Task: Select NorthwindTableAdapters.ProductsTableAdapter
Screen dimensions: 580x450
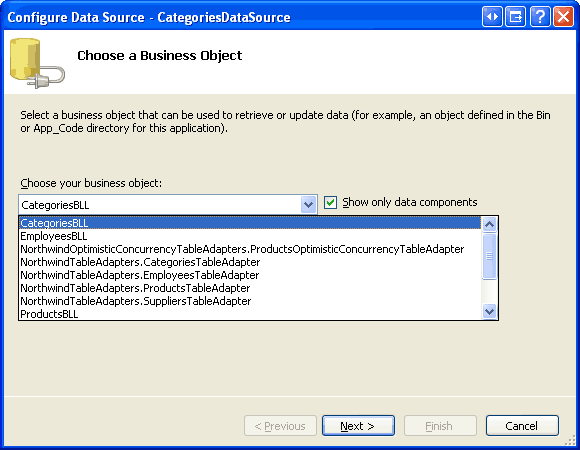Action: click(250, 288)
